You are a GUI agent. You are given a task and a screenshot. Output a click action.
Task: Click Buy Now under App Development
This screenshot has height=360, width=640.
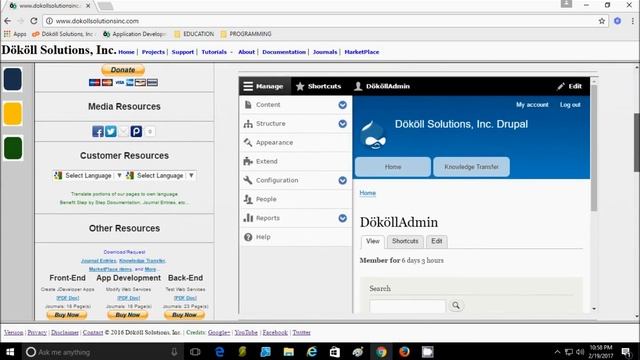pyautogui.click(x=128, y=315)
